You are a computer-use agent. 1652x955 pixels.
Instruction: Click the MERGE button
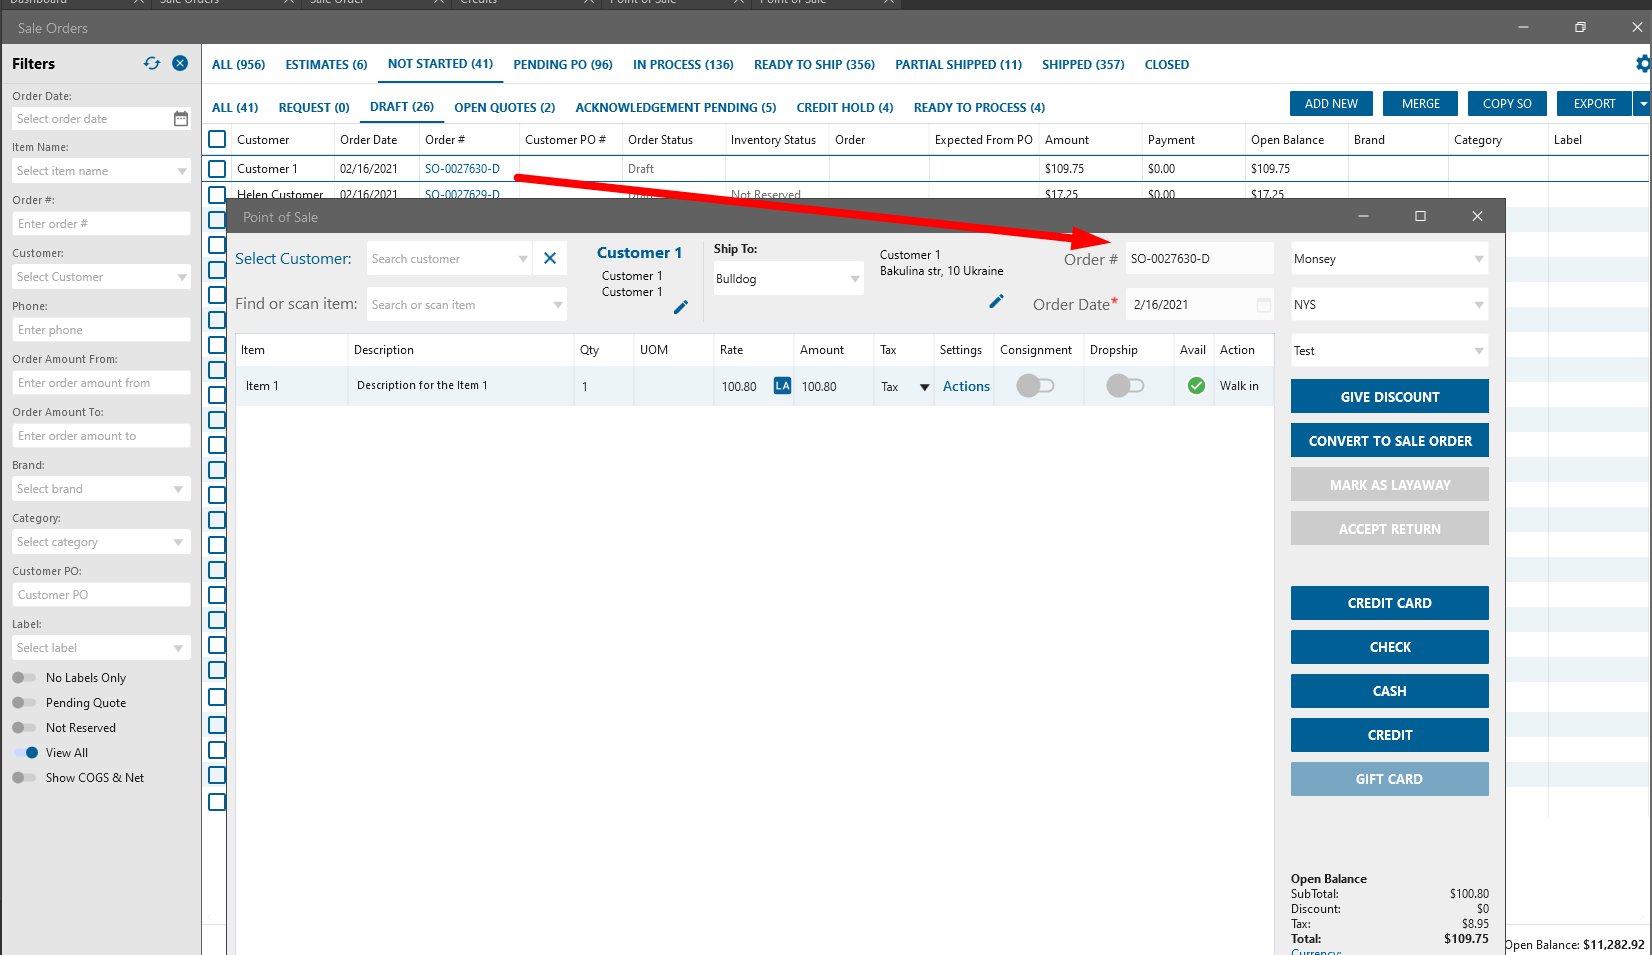1421,104
